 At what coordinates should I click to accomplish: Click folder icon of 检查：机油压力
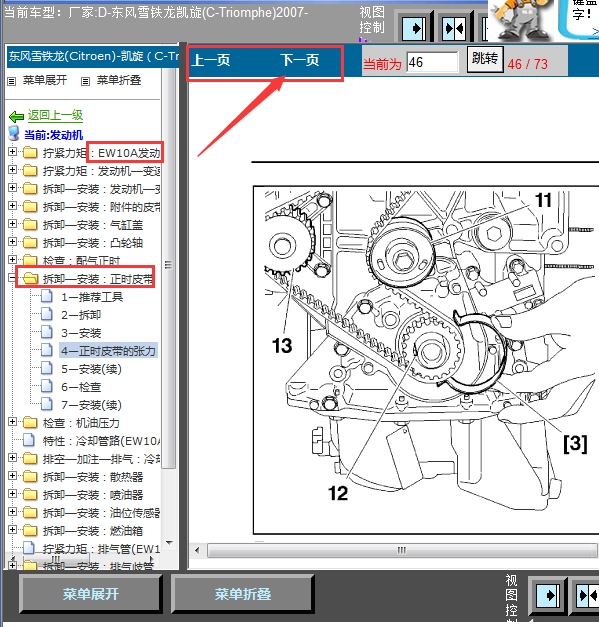(30, 422)
